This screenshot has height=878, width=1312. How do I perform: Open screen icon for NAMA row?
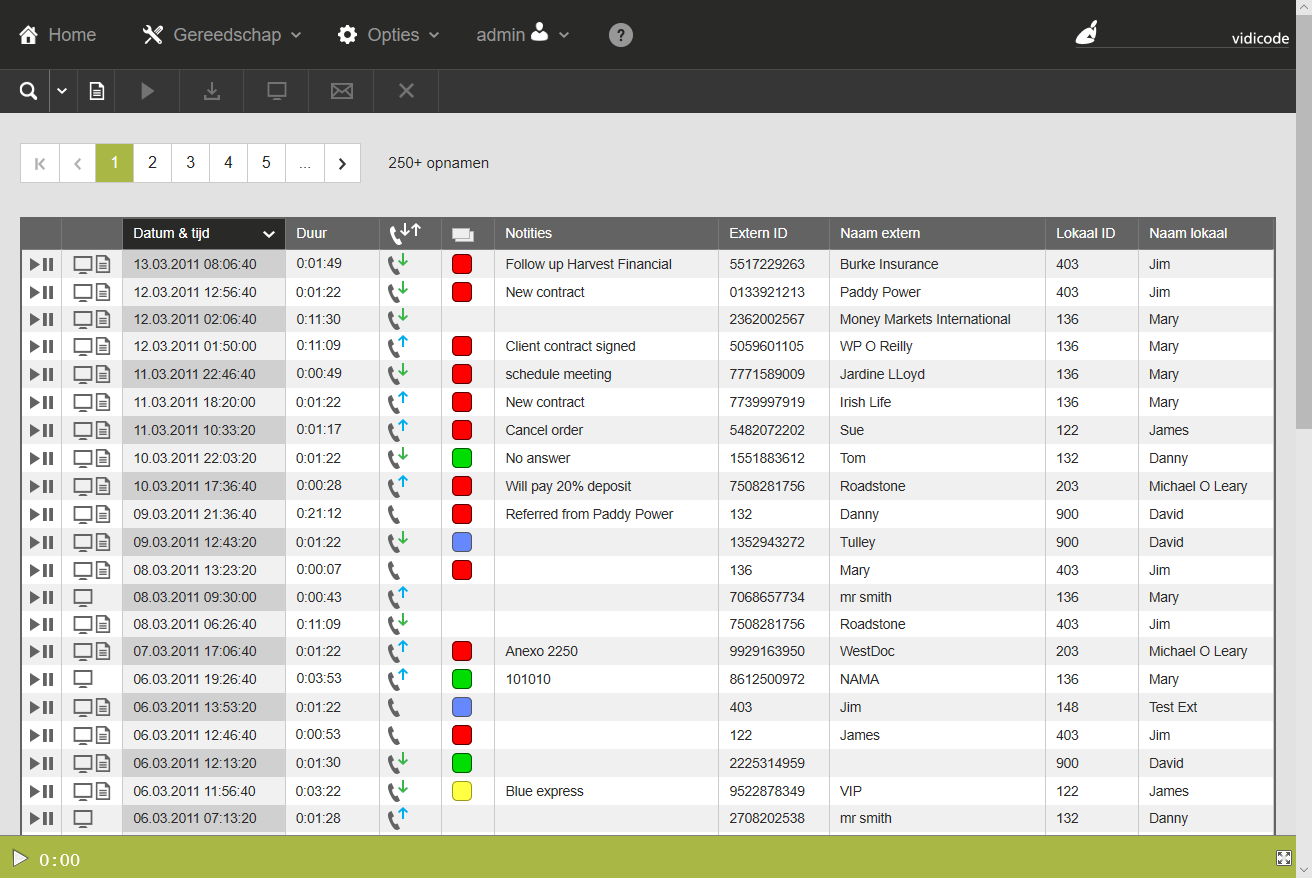[x=83, y=680]
